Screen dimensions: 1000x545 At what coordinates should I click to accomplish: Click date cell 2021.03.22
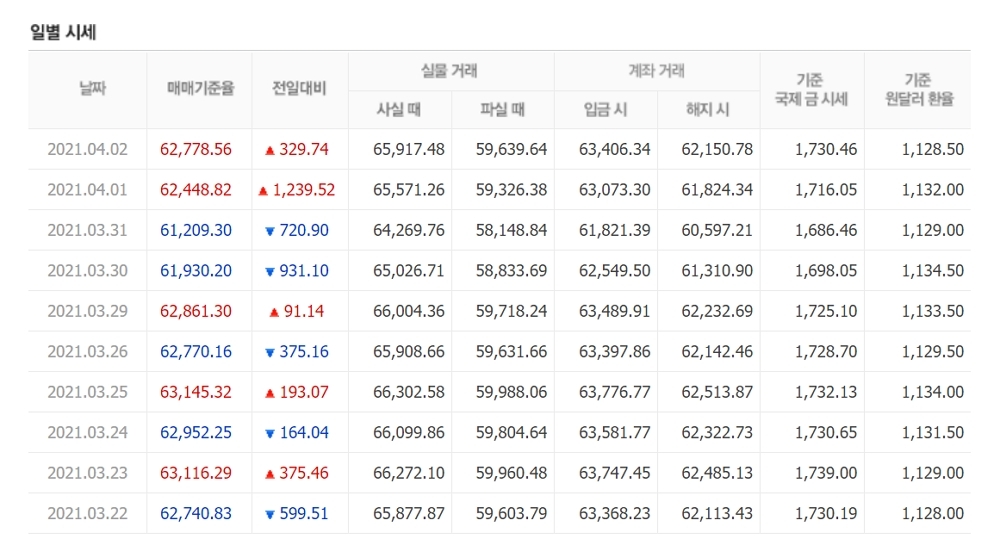[87, 514]
